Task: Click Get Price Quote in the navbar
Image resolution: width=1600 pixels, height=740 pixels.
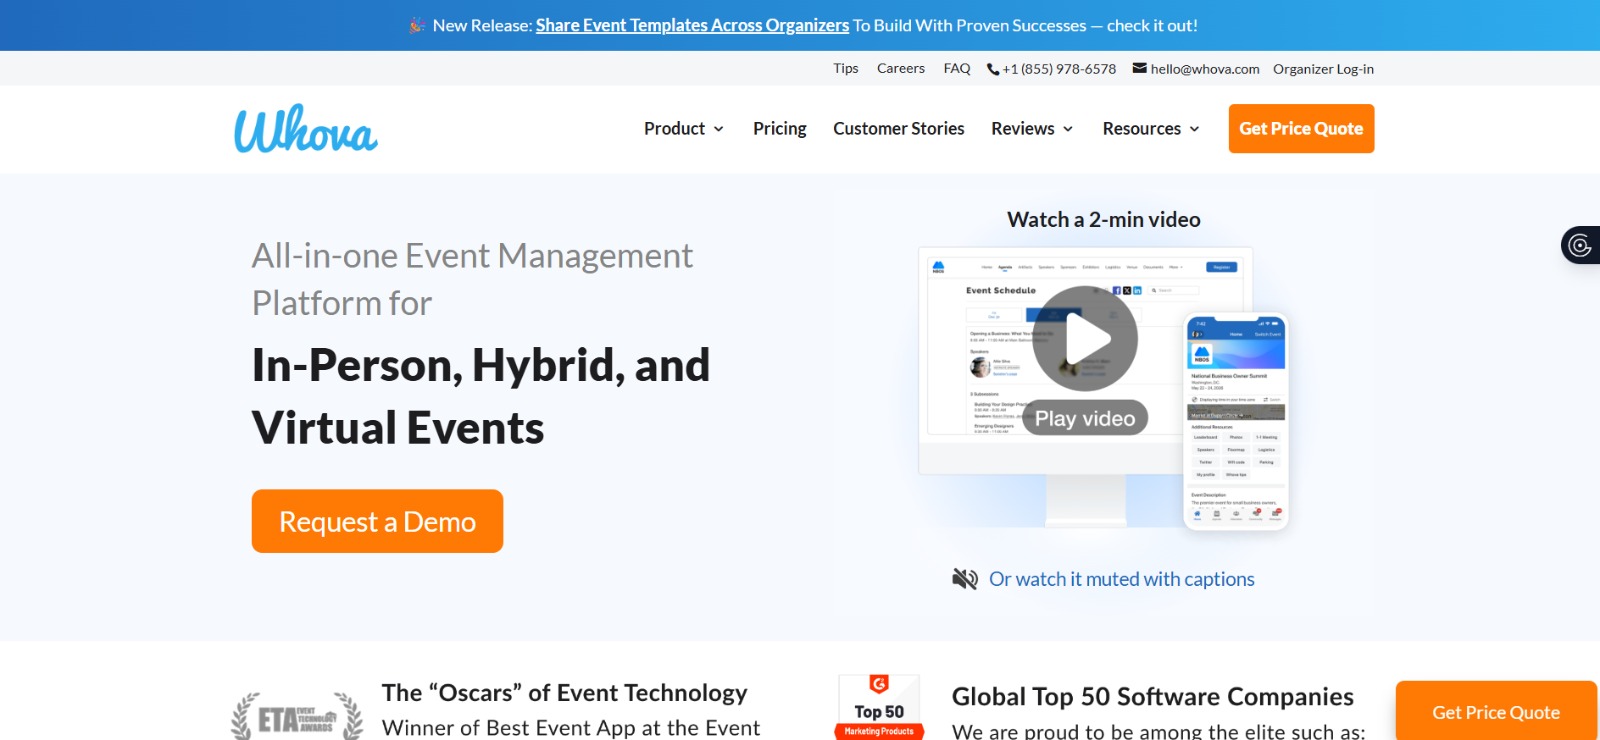Action: coord(1301,129)
